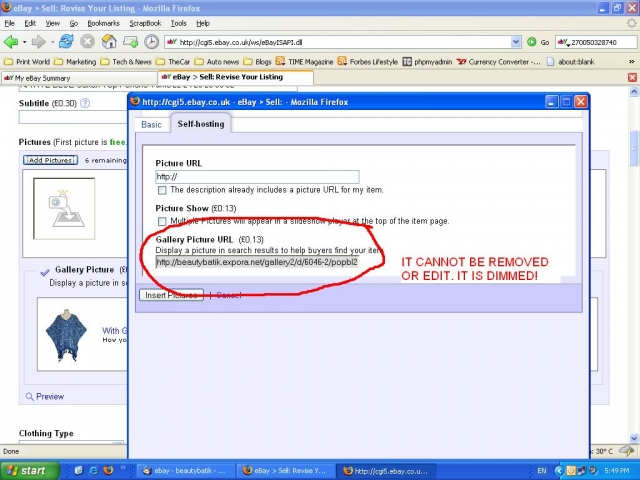
Task: Click the Windows Start button
Action: pyautogui.click(x=27, y=470)
